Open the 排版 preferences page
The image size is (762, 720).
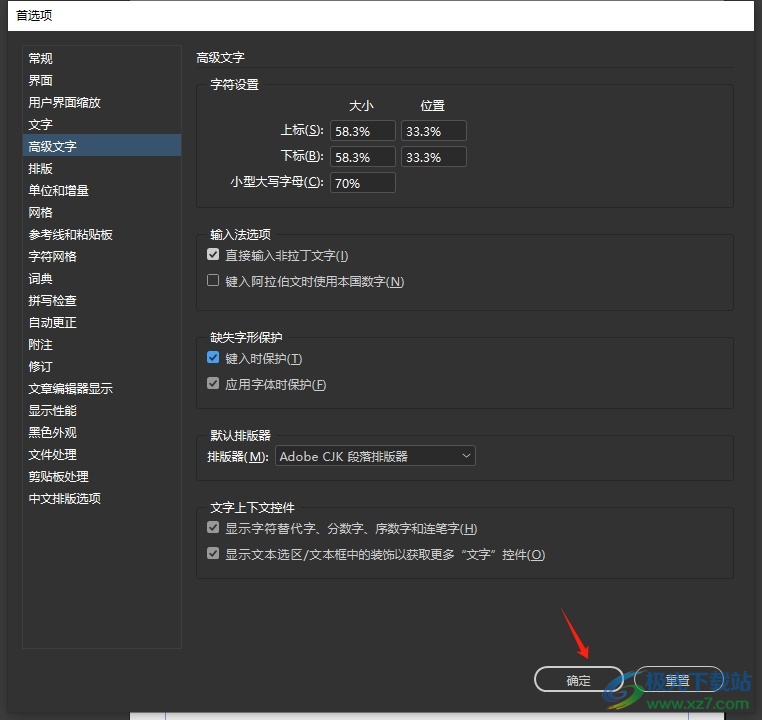(102, 169)
